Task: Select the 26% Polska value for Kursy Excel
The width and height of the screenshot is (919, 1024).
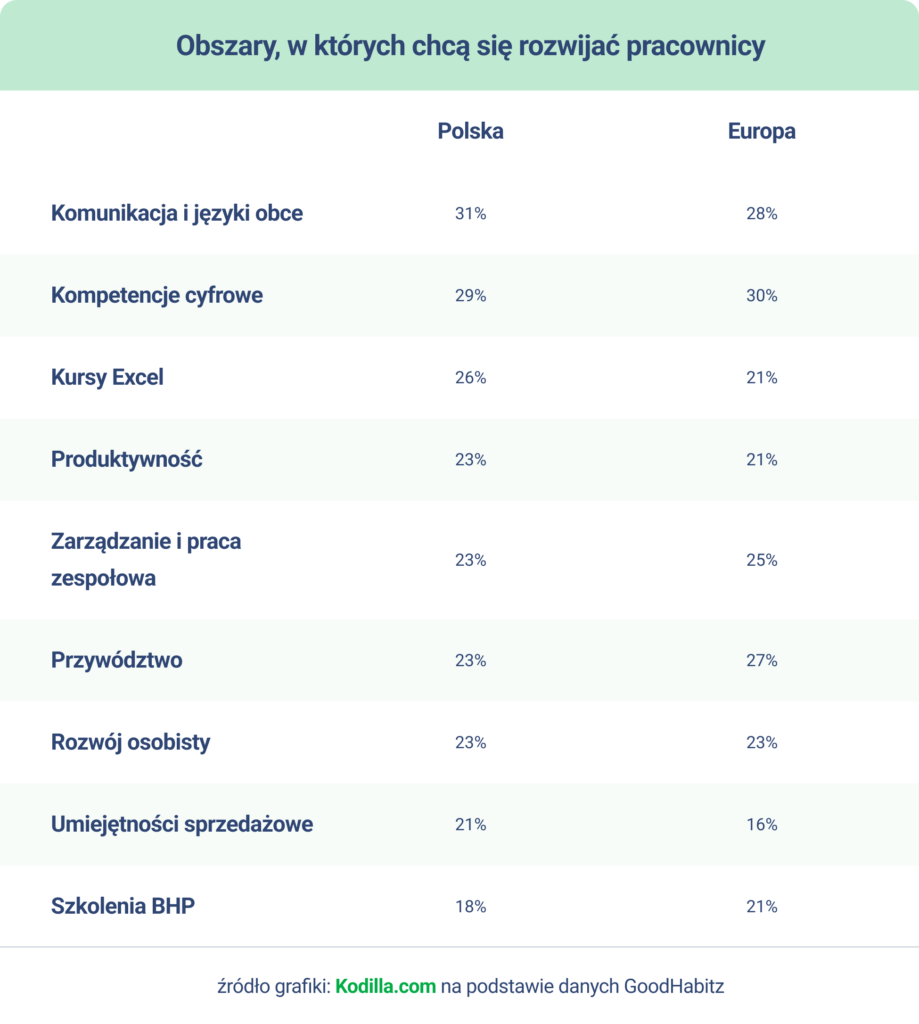Action: click(x=470, y=377)
